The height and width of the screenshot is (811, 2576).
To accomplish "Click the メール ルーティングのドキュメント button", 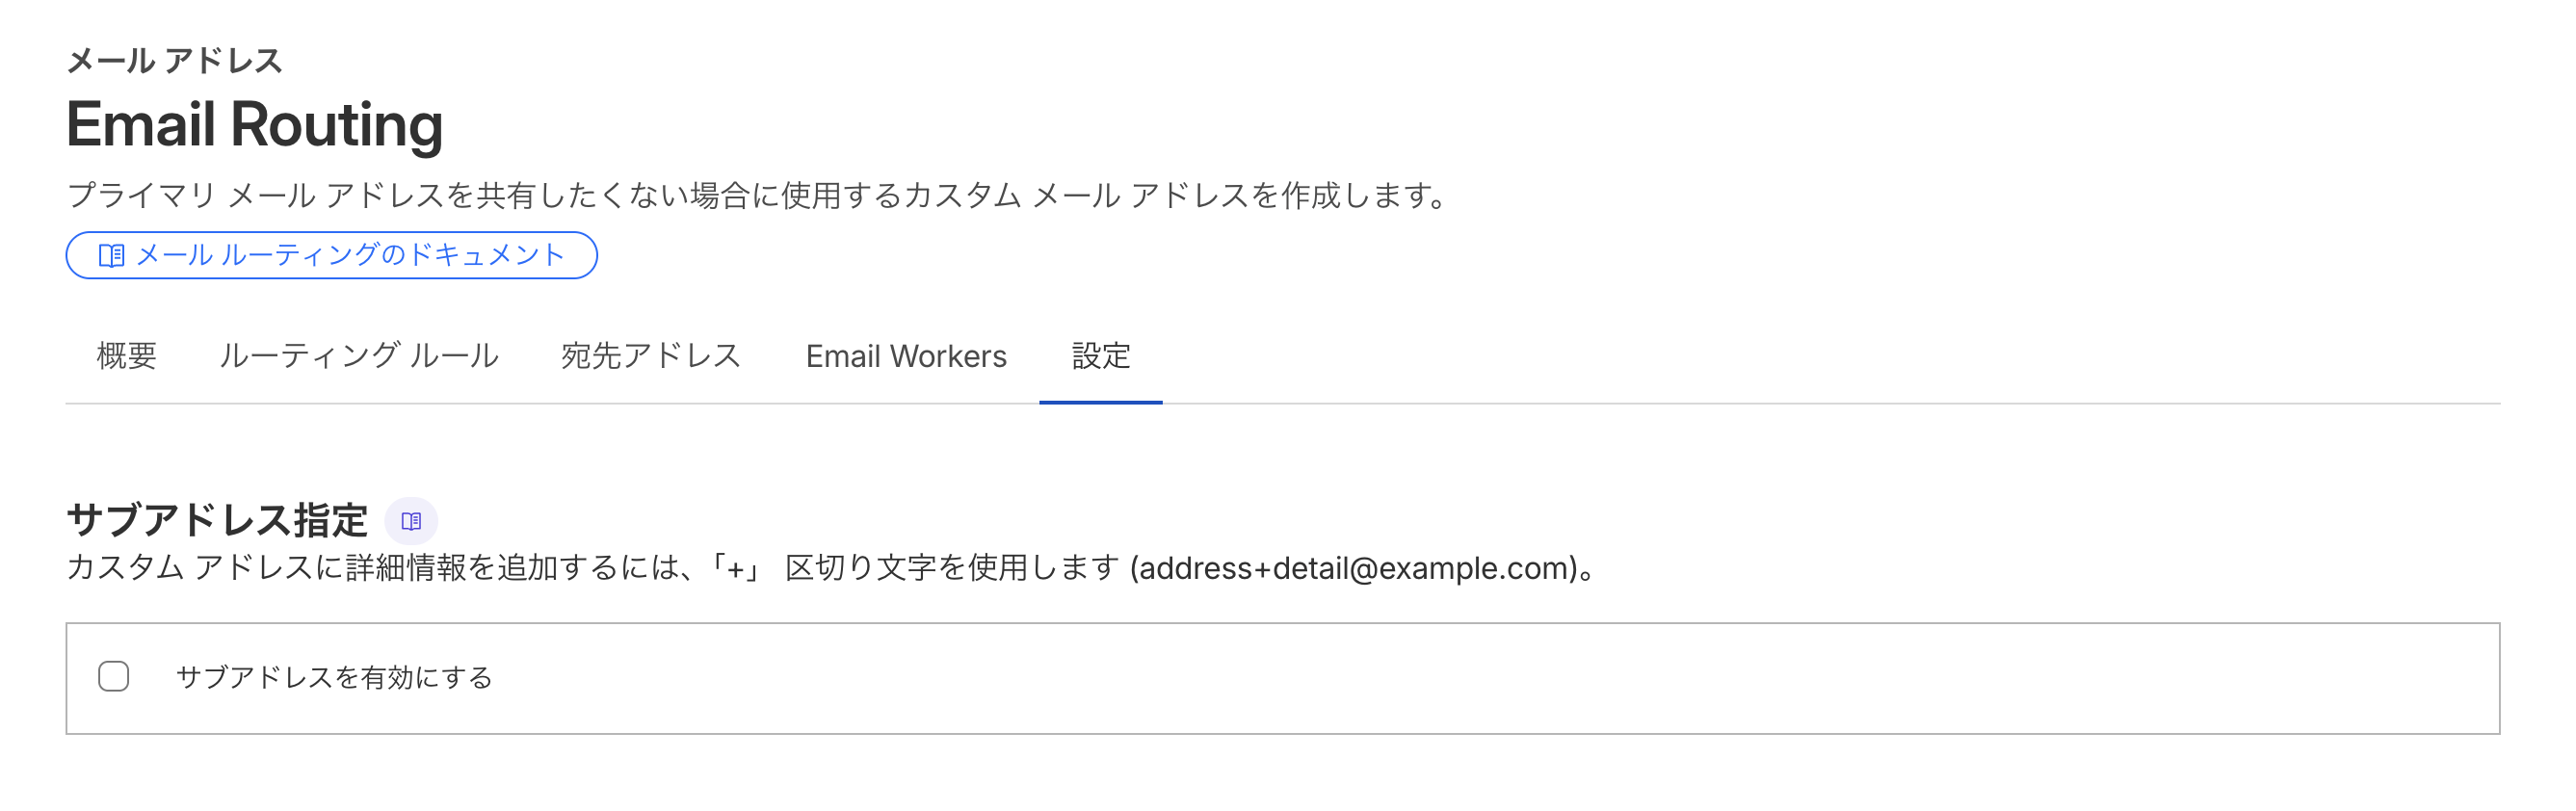I will (330, 255).
